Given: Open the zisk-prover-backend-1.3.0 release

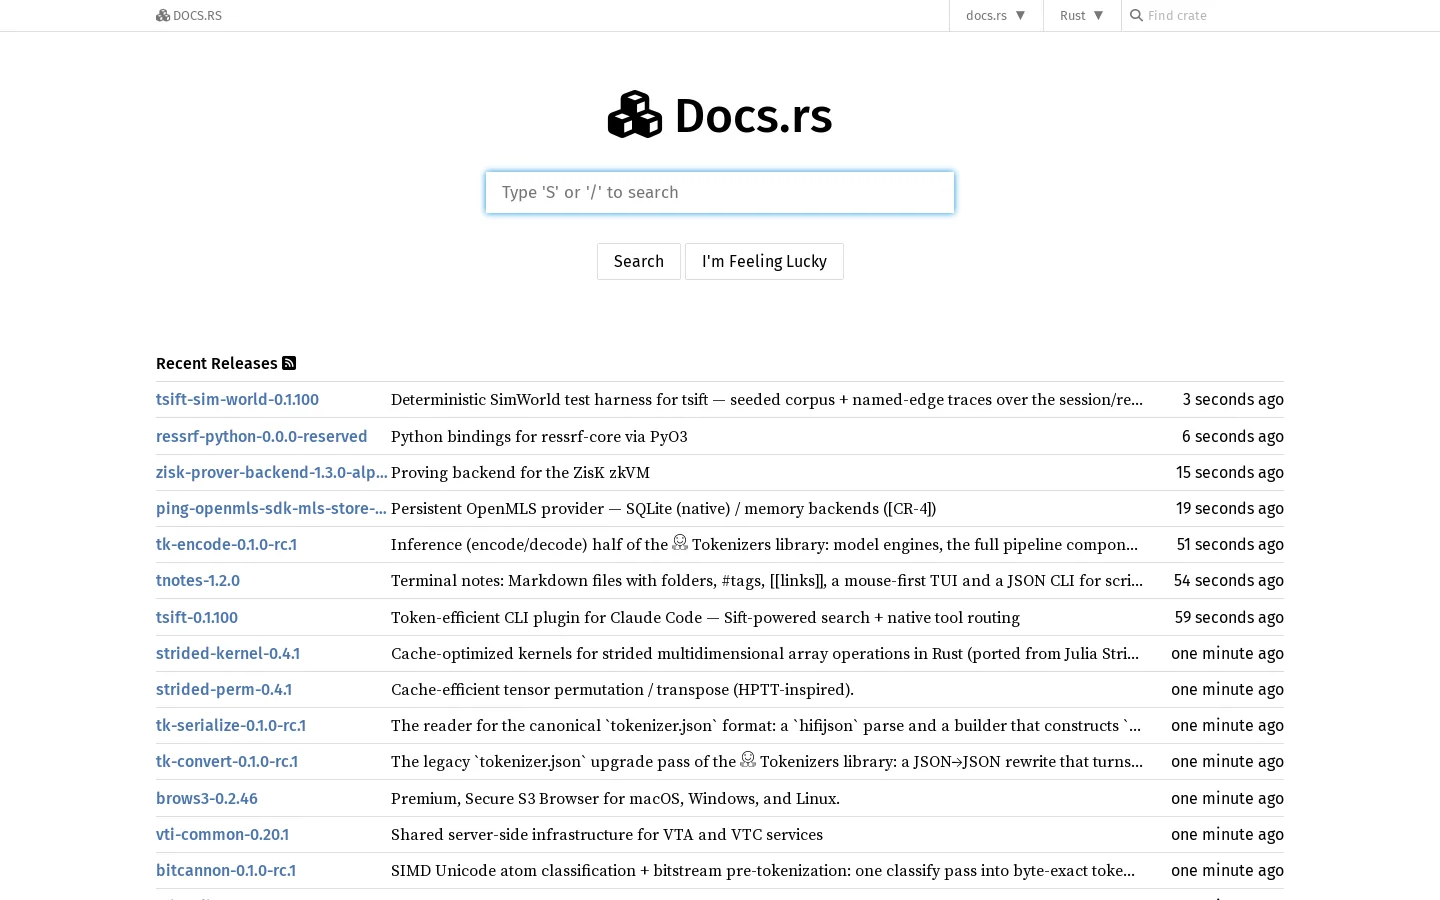Looking at the screenshot, I should (x=272, y=472).
